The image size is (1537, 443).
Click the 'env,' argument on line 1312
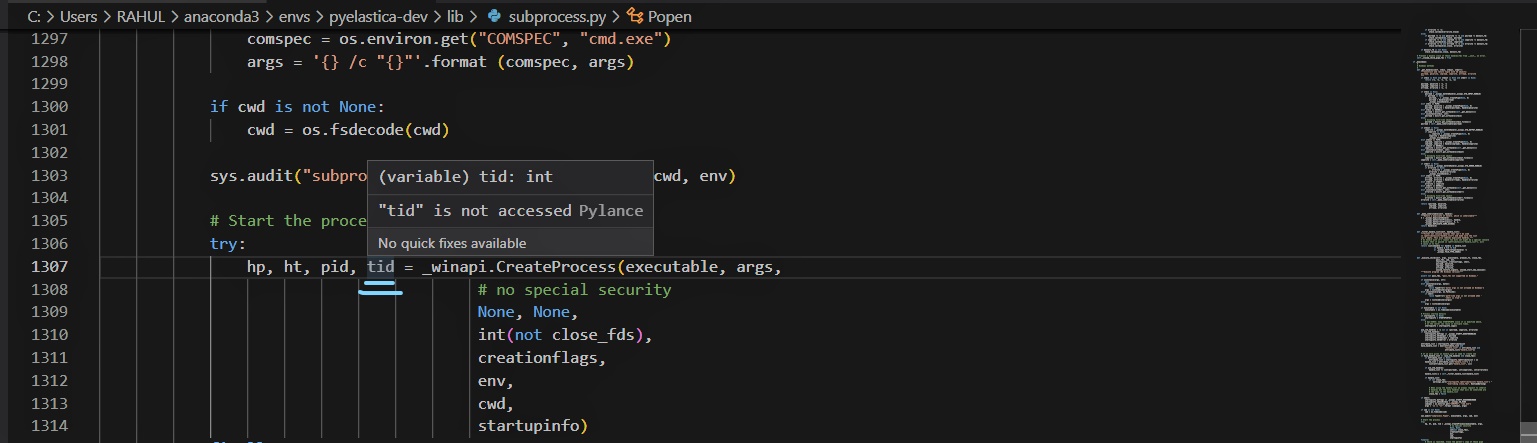coord(496,381)
